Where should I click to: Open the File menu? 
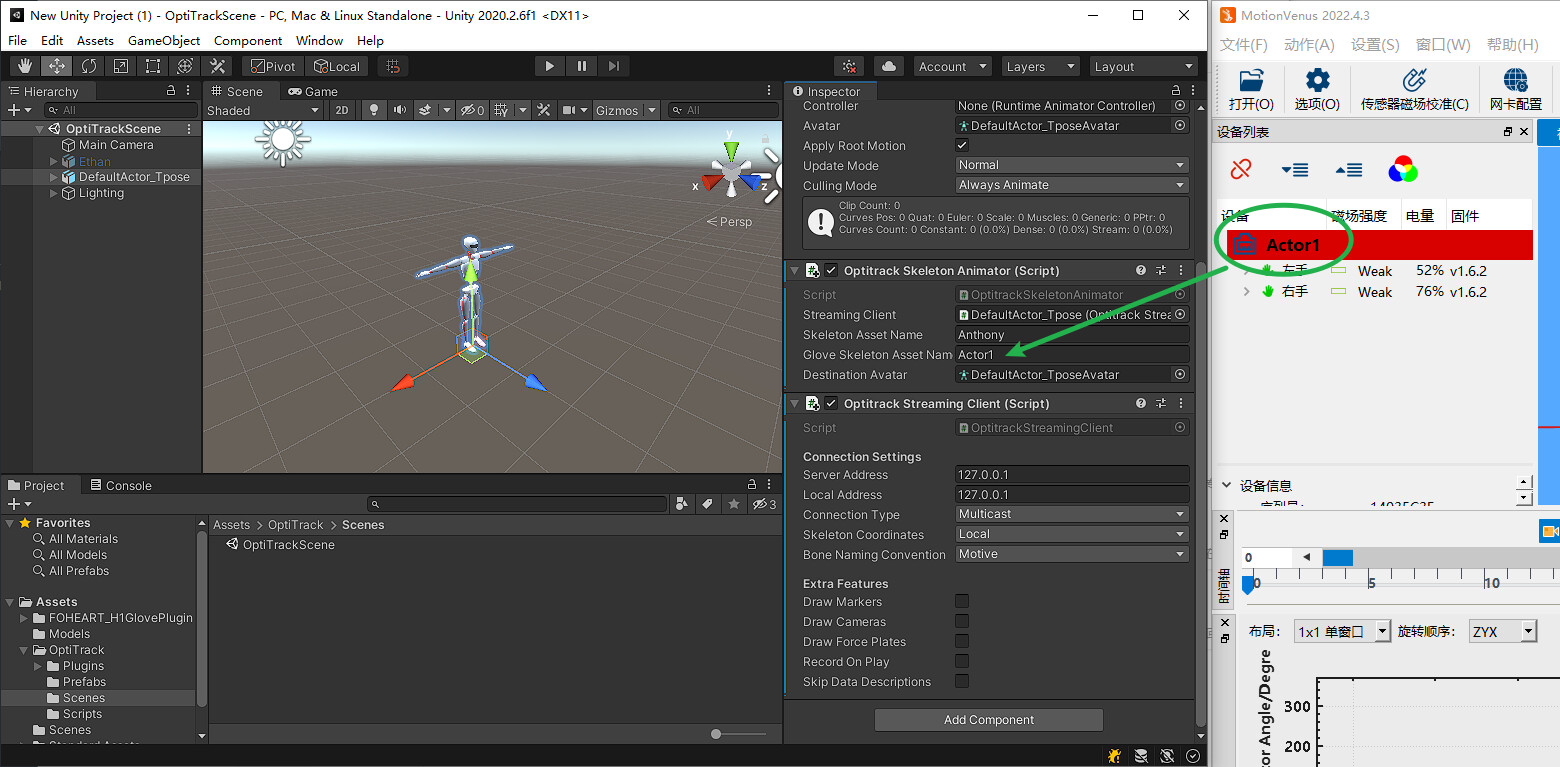tap(17, 40)
